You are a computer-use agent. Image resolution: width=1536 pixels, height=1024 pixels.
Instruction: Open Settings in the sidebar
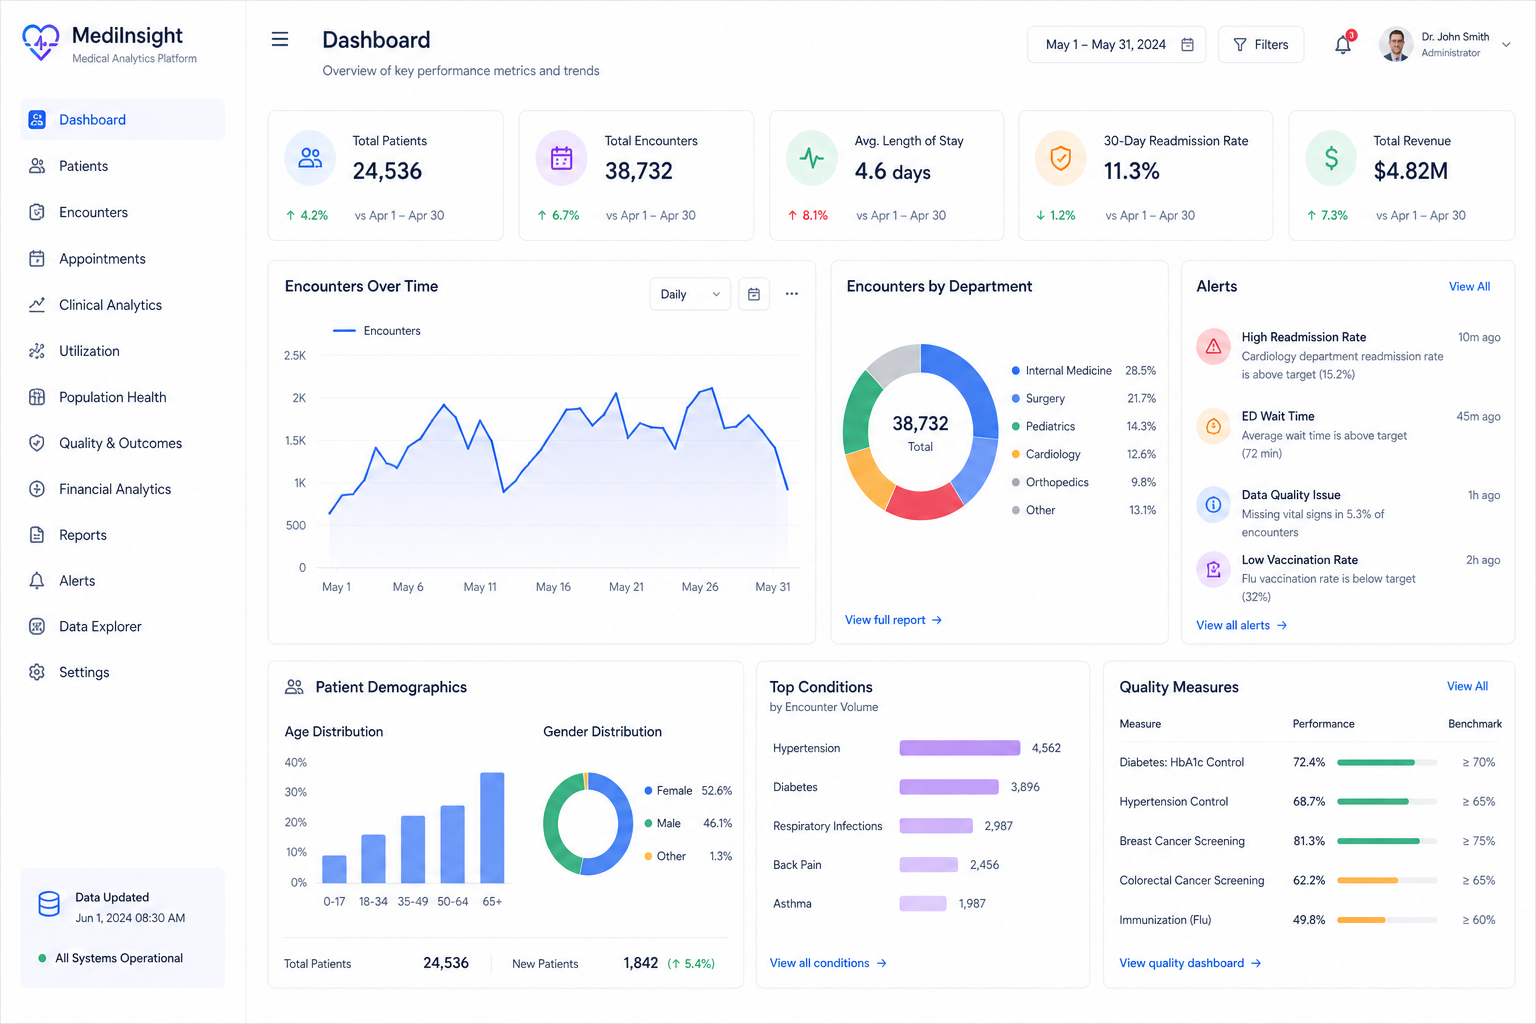[122, 672]
